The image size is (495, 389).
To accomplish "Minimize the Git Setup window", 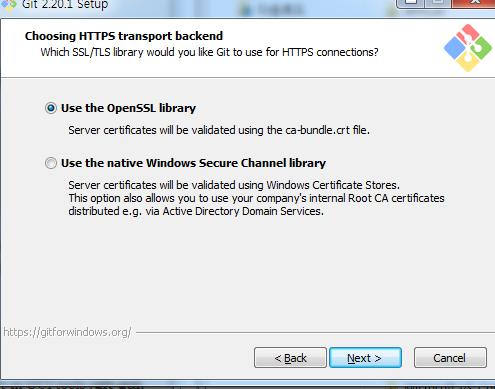I will click(x=411, y=3).
